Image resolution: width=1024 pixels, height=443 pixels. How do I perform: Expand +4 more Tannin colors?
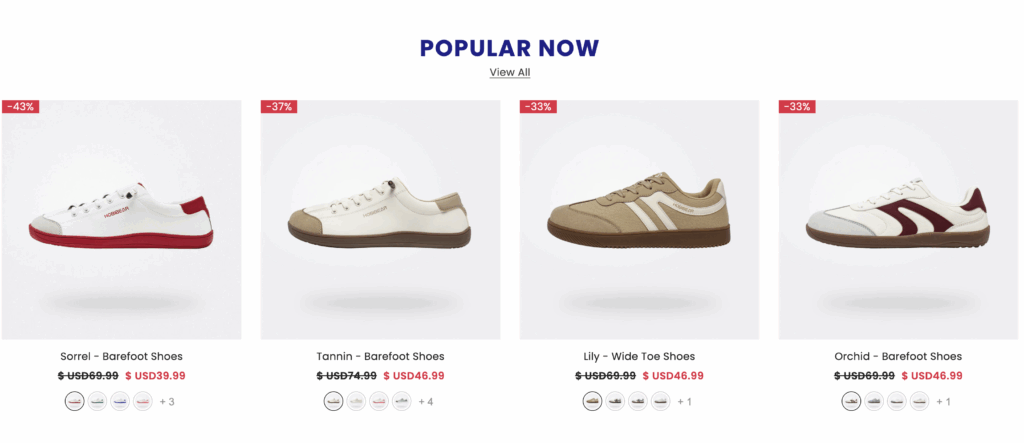pos(426,402)
